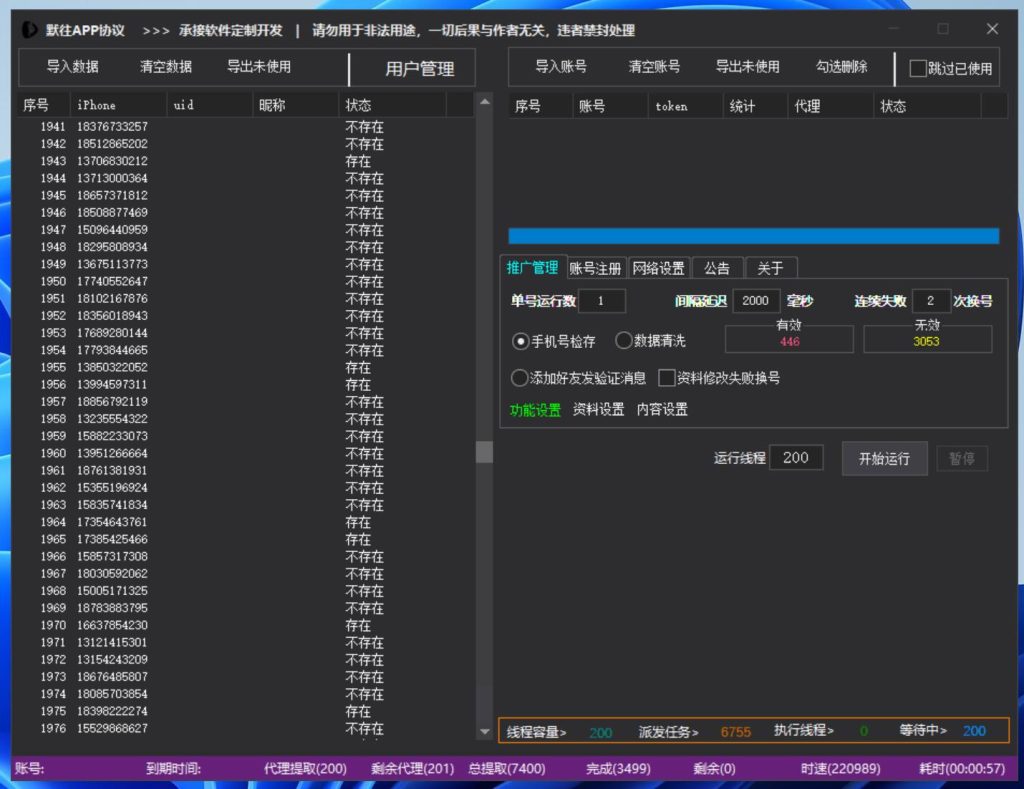
Task: Open the 公告 tab
Action: [x=717, y=268]
